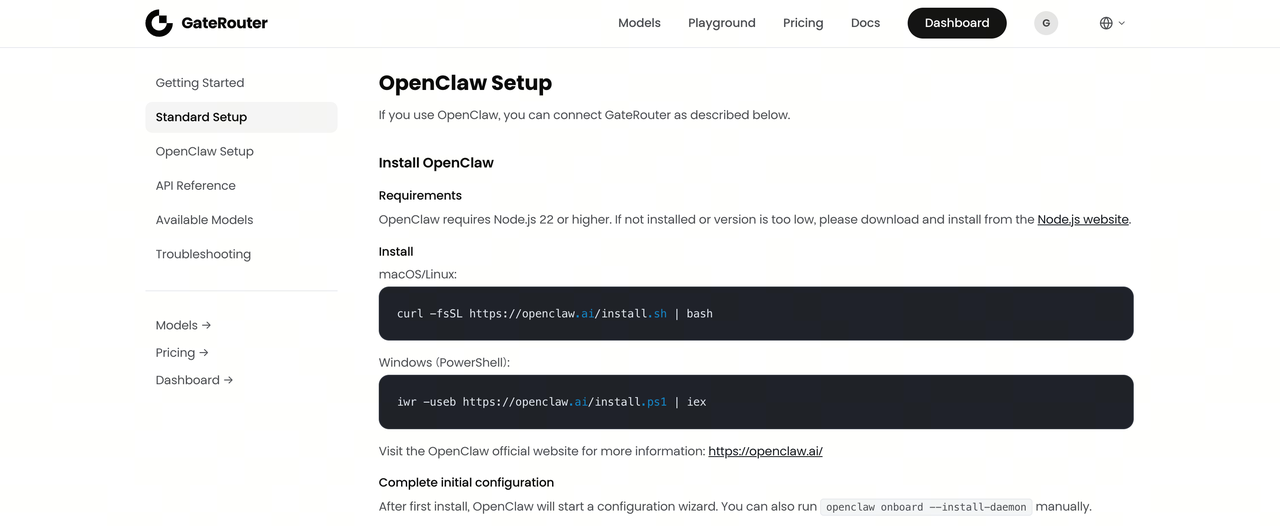Open Docs in top navigation

click(865, 23)
